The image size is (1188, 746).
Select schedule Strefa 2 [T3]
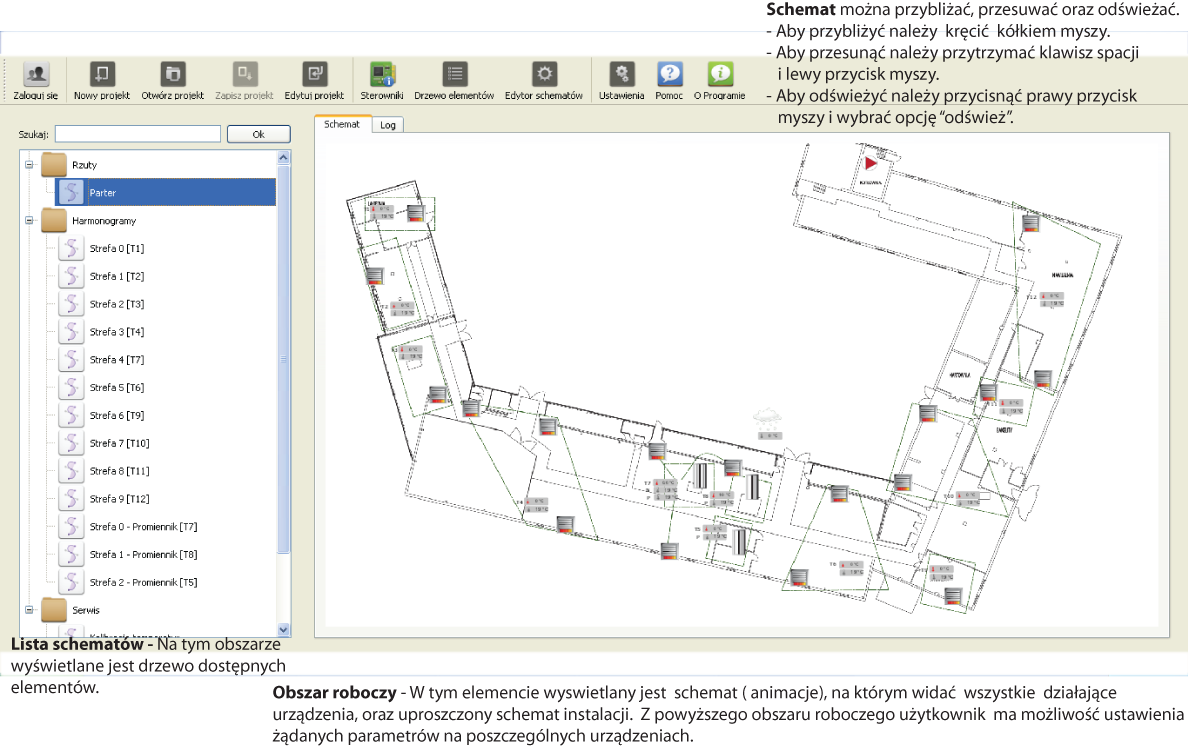coord(117,304)
